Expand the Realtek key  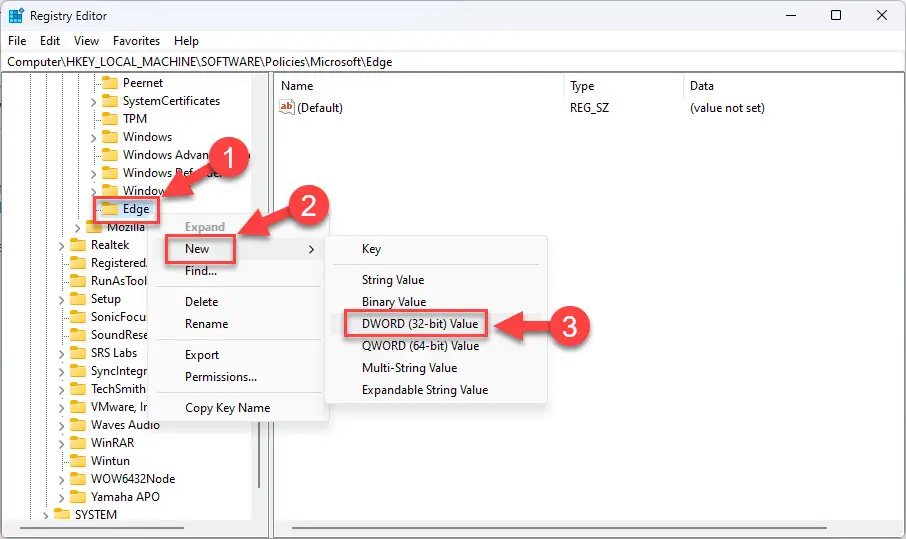click(x=61, y=246)
